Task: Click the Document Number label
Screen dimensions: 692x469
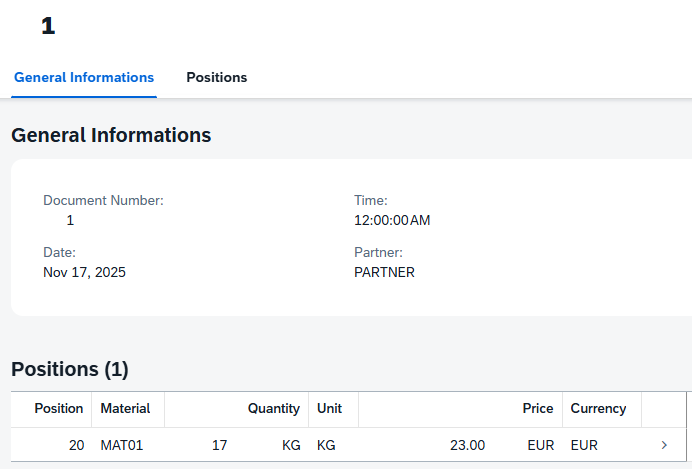Action: coord(103,200)
